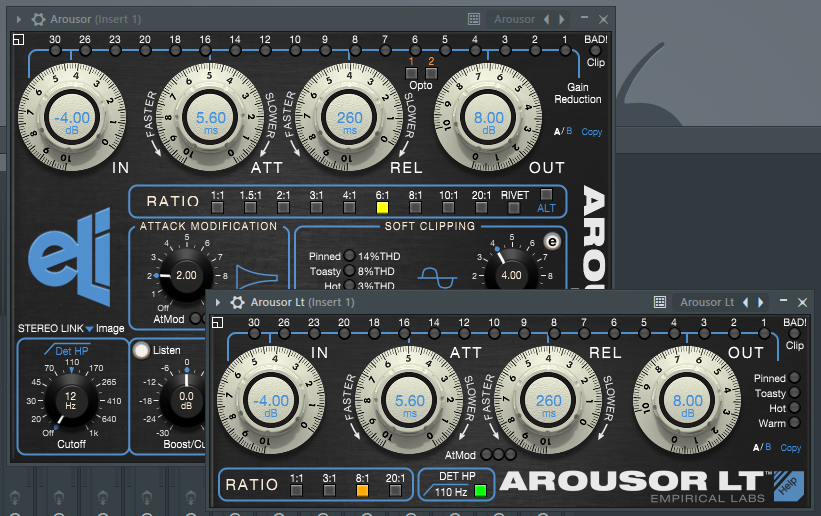Click the Arousor OUT knob showing 8.00 dB
The image size is (821, 516).
pyautogui.click(x=488, y=118)
